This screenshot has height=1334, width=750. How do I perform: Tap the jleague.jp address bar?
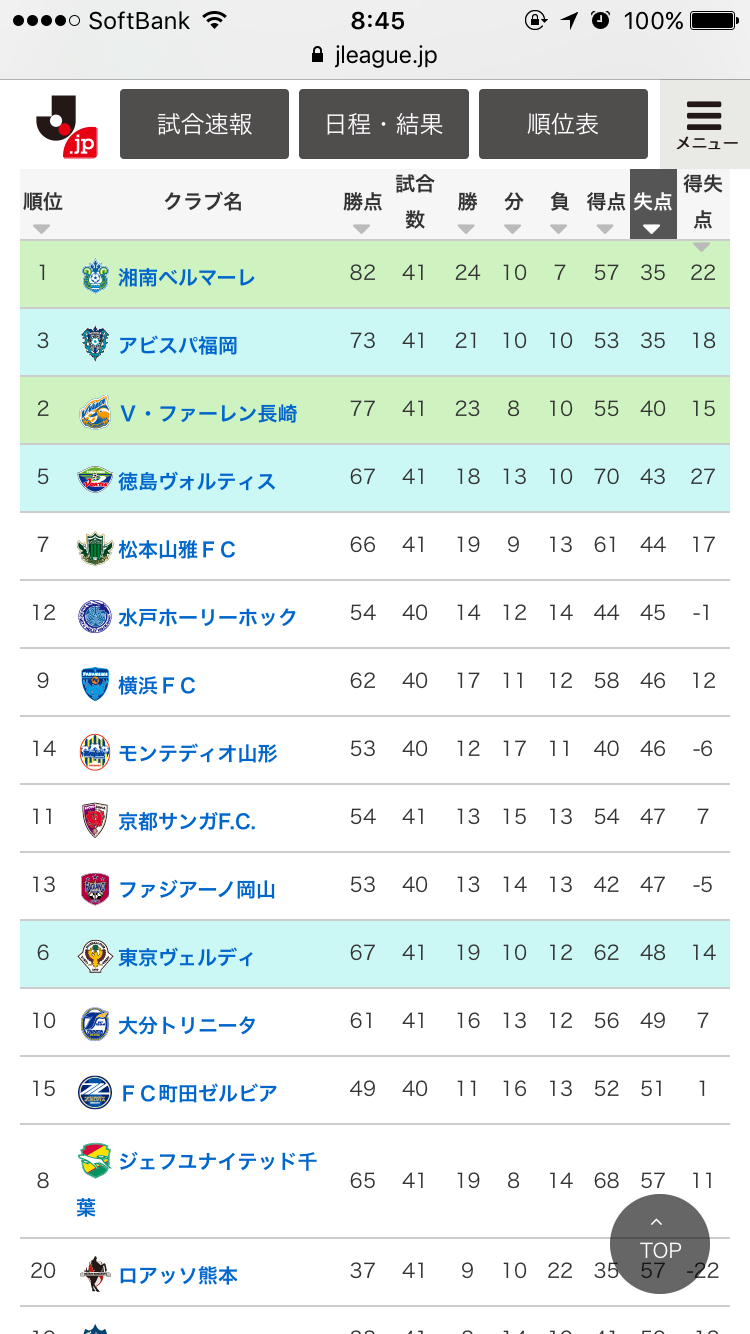pyautogui.click(x=375, y=55)
